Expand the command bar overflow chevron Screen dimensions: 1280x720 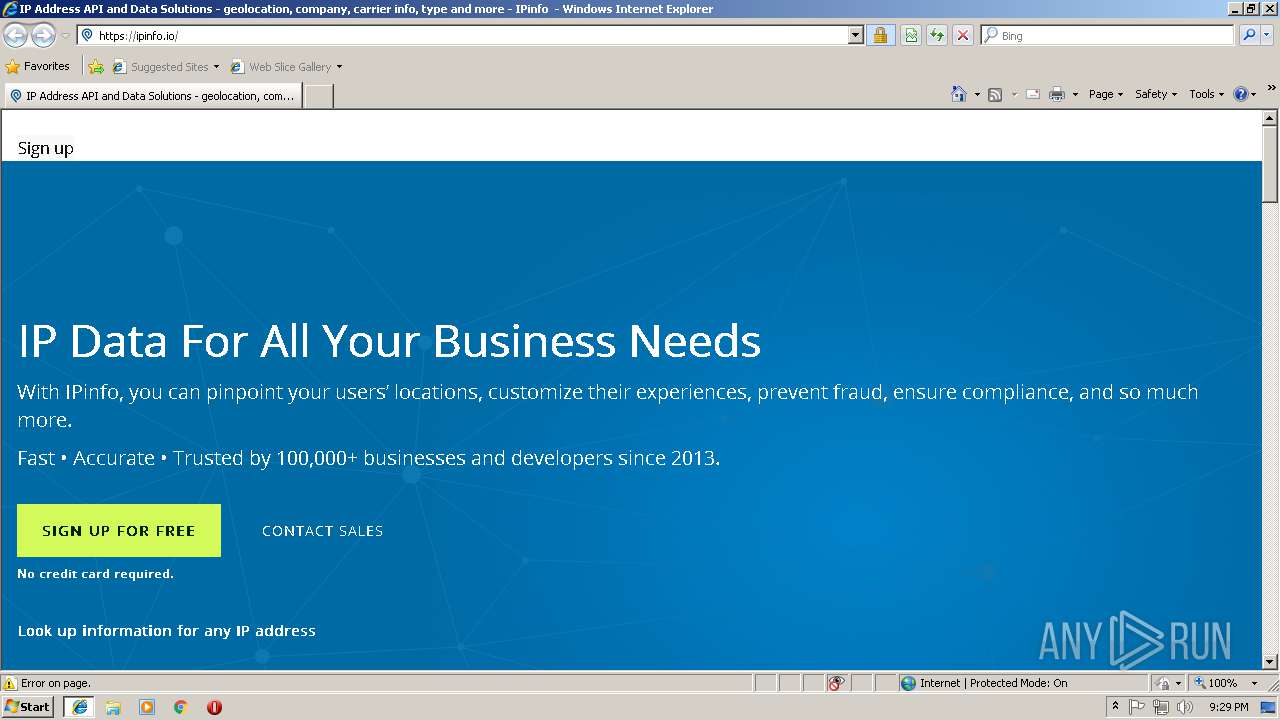click(1271, 88)
